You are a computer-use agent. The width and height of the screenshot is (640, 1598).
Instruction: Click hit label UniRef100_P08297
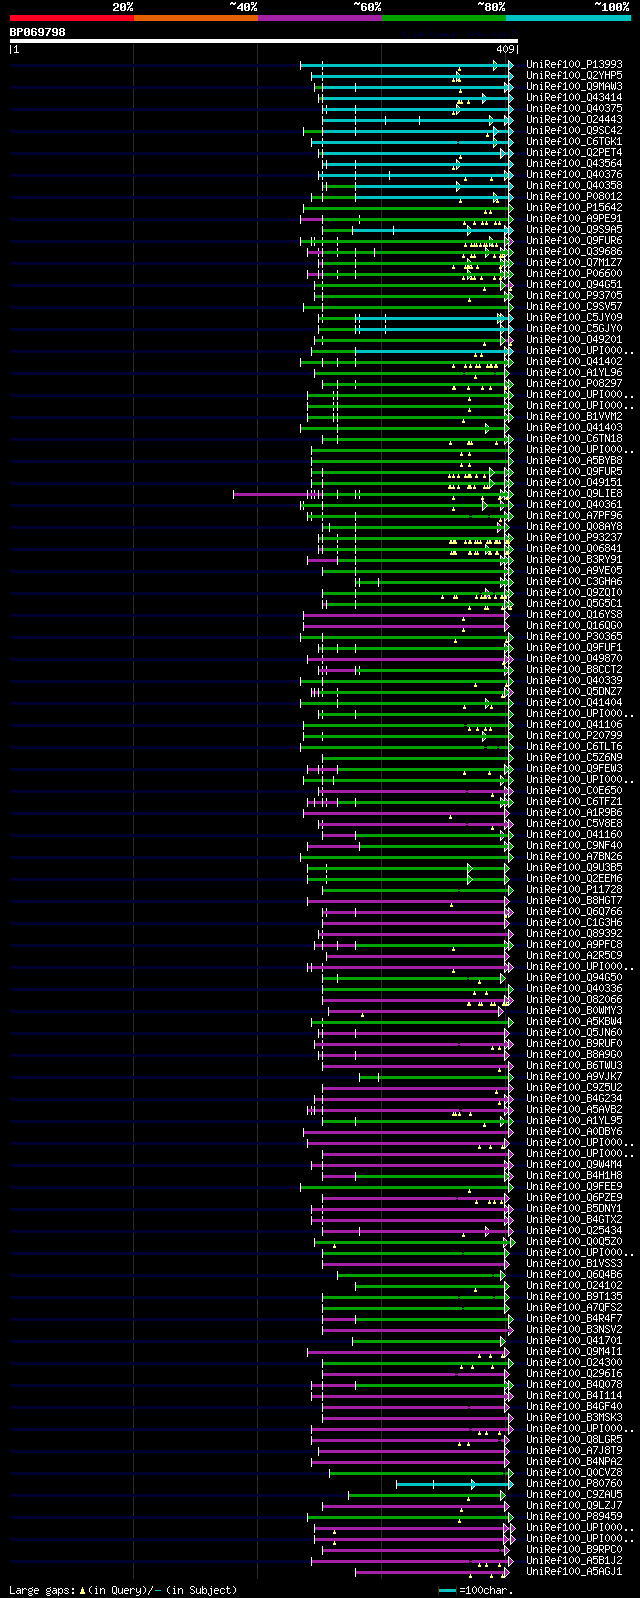(574, 384)
